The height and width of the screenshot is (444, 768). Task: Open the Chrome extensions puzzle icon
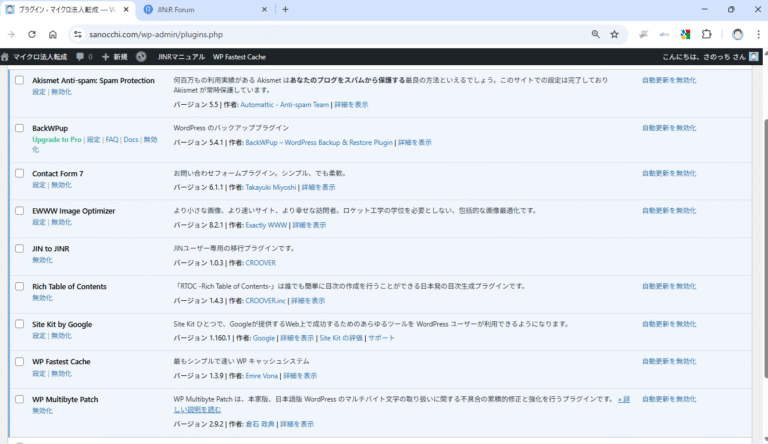(706, 34)
